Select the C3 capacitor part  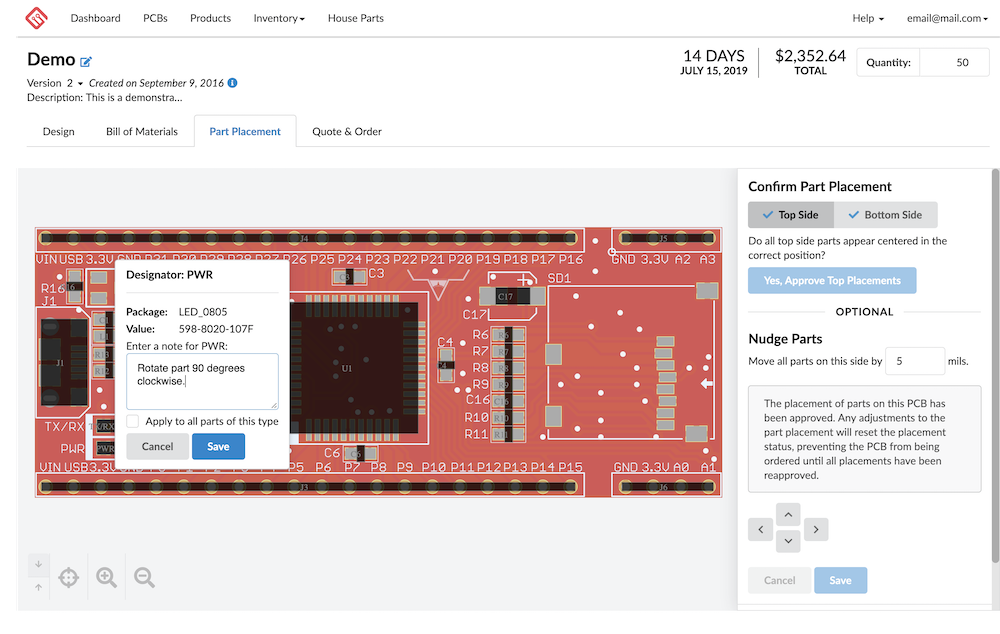pyautogui.click(x=350, y=277)
